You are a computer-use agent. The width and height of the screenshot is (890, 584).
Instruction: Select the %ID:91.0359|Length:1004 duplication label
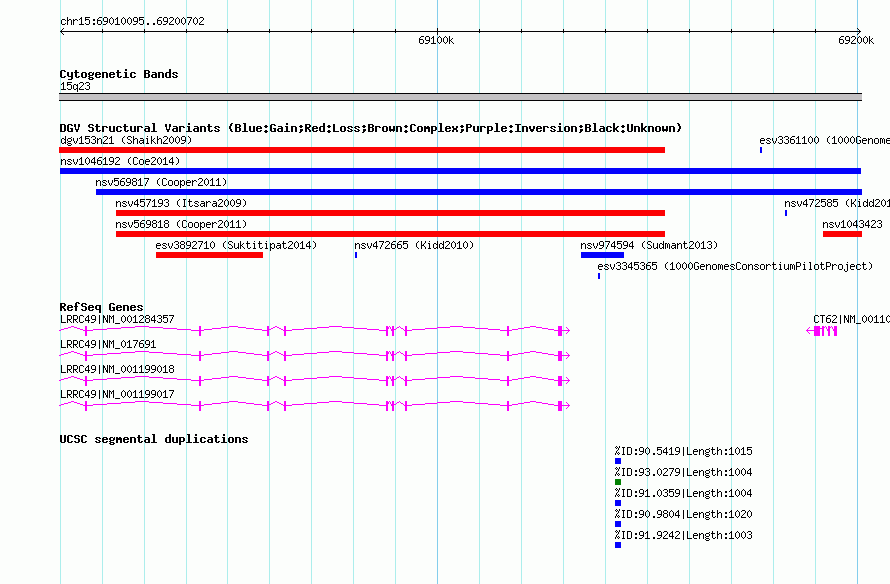click(x=683, y=493)
